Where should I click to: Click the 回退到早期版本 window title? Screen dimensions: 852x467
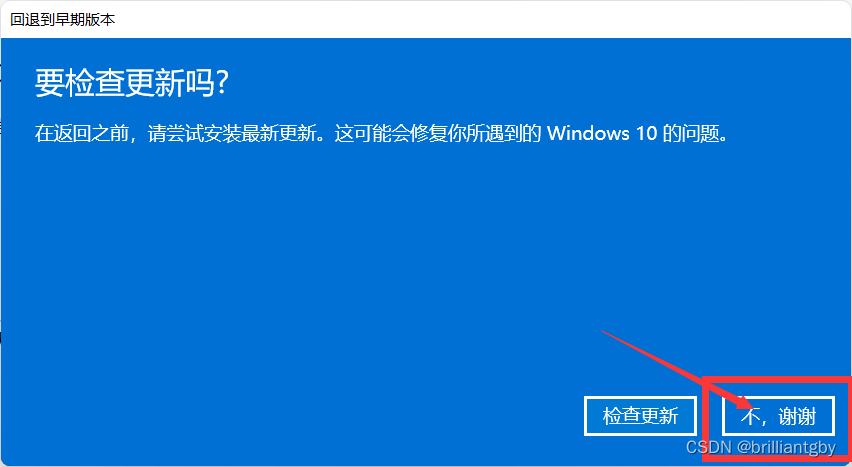click(62, 20)
